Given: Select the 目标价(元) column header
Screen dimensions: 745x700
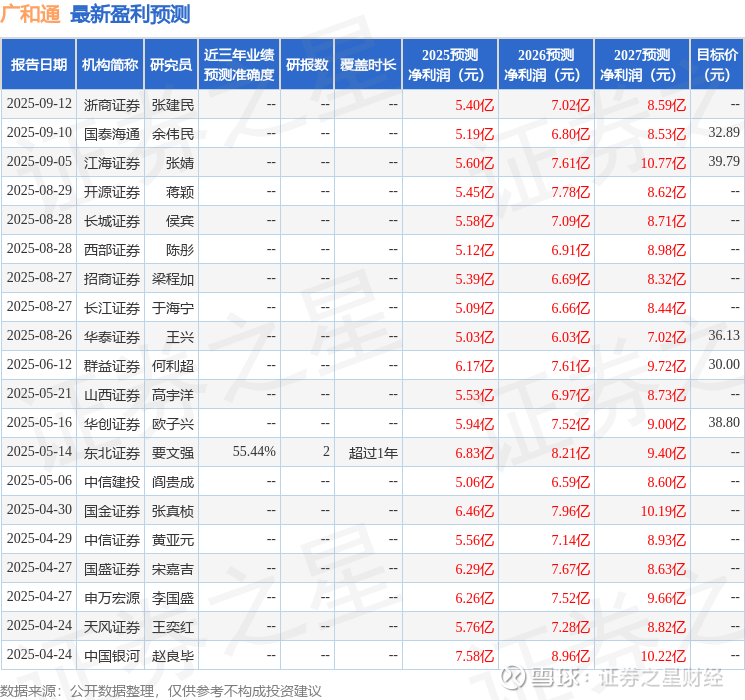Looking at the screenshot, I should [717, 65].
